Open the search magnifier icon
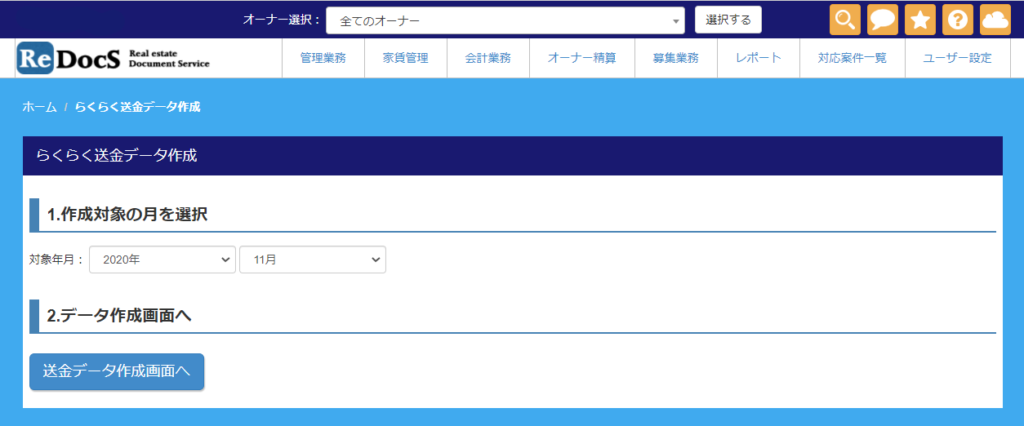The image size is (1024, 426). point(844,20)
